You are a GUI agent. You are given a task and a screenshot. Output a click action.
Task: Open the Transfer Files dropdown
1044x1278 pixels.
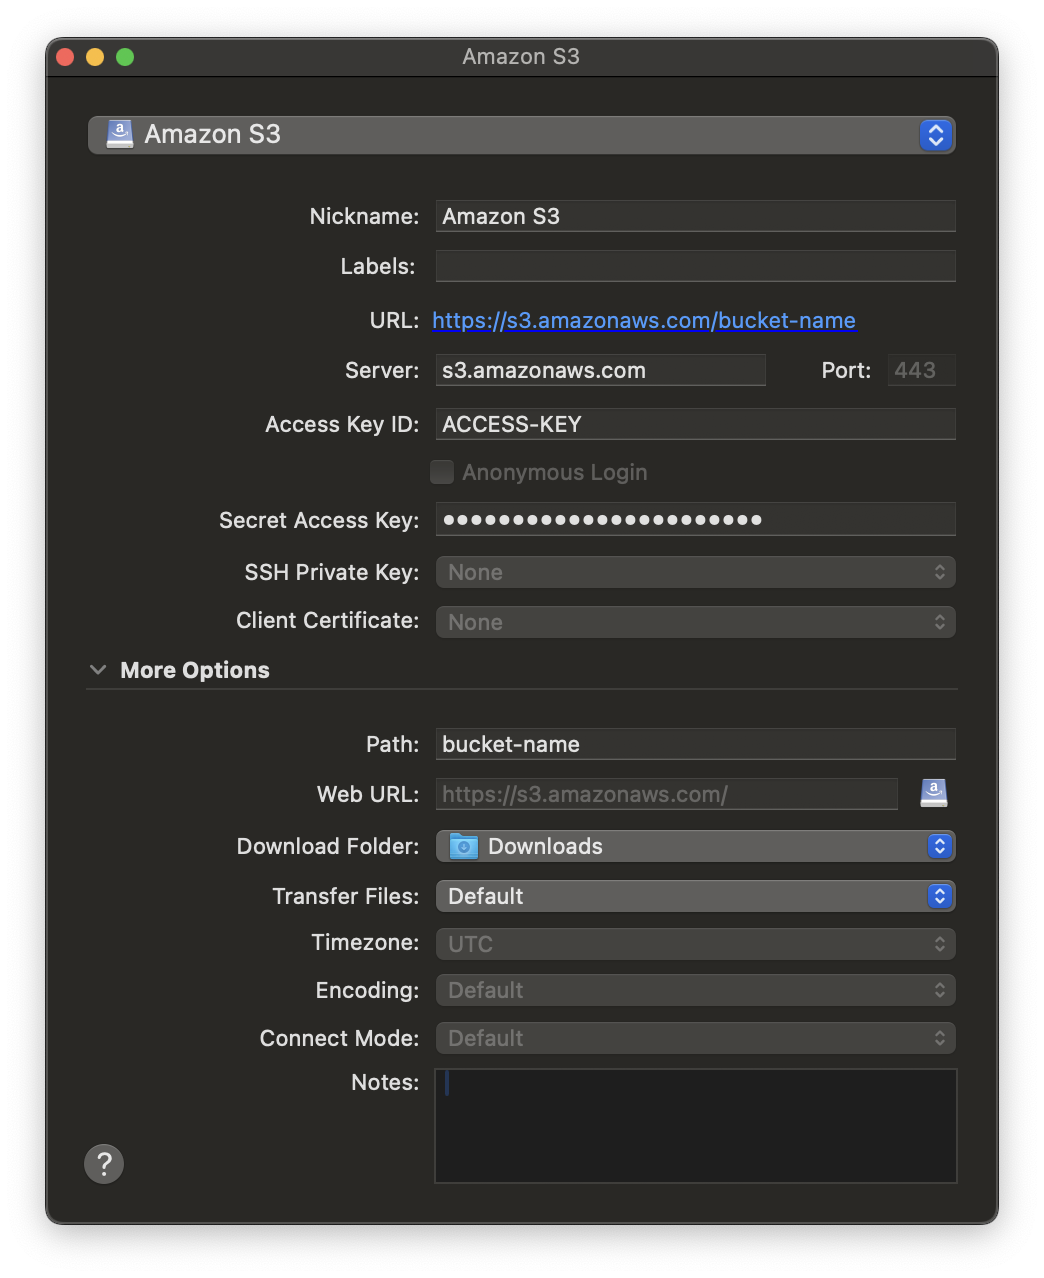click(695, 896)
